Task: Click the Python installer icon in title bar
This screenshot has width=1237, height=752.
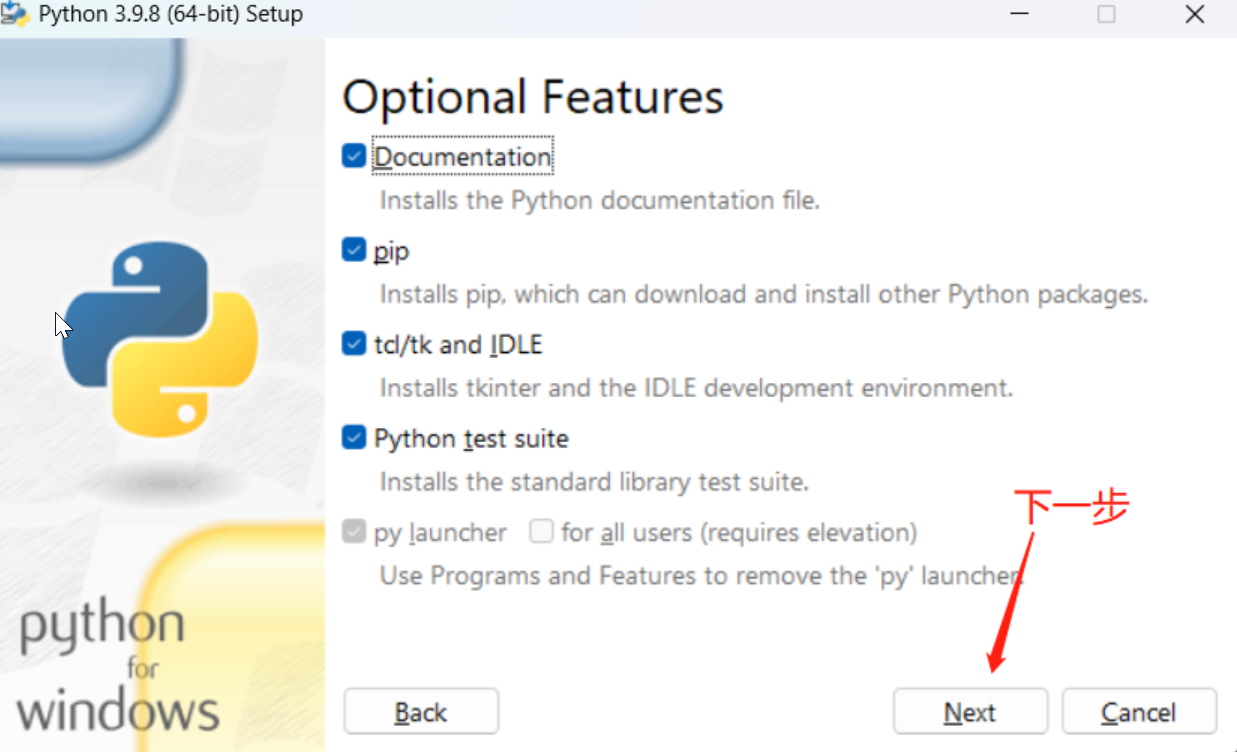Action: pyautogui.click(x=14, y=14)
